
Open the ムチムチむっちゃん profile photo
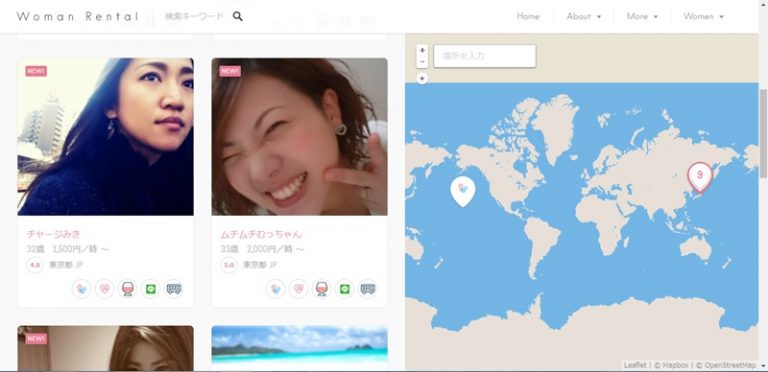pyautogui.click(x=299, y=137)
